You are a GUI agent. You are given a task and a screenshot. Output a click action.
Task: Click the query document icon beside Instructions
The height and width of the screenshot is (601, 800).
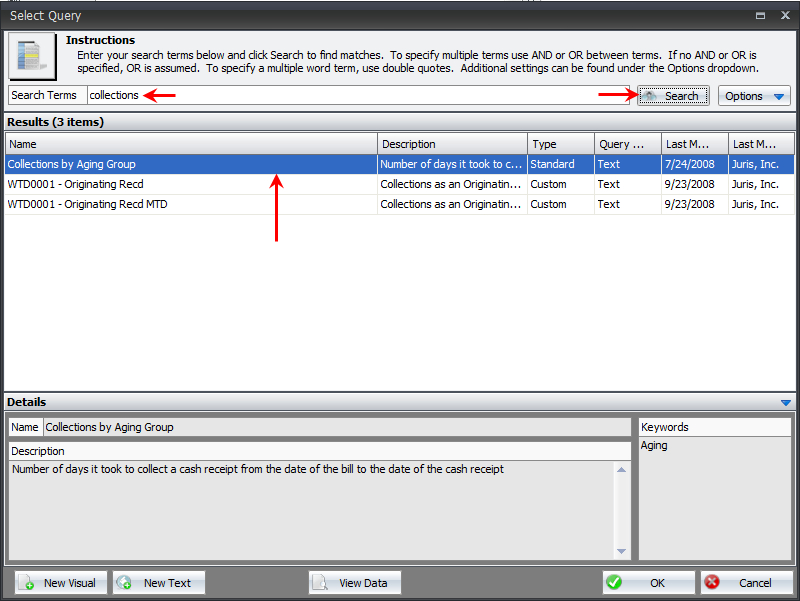(32, 57)
